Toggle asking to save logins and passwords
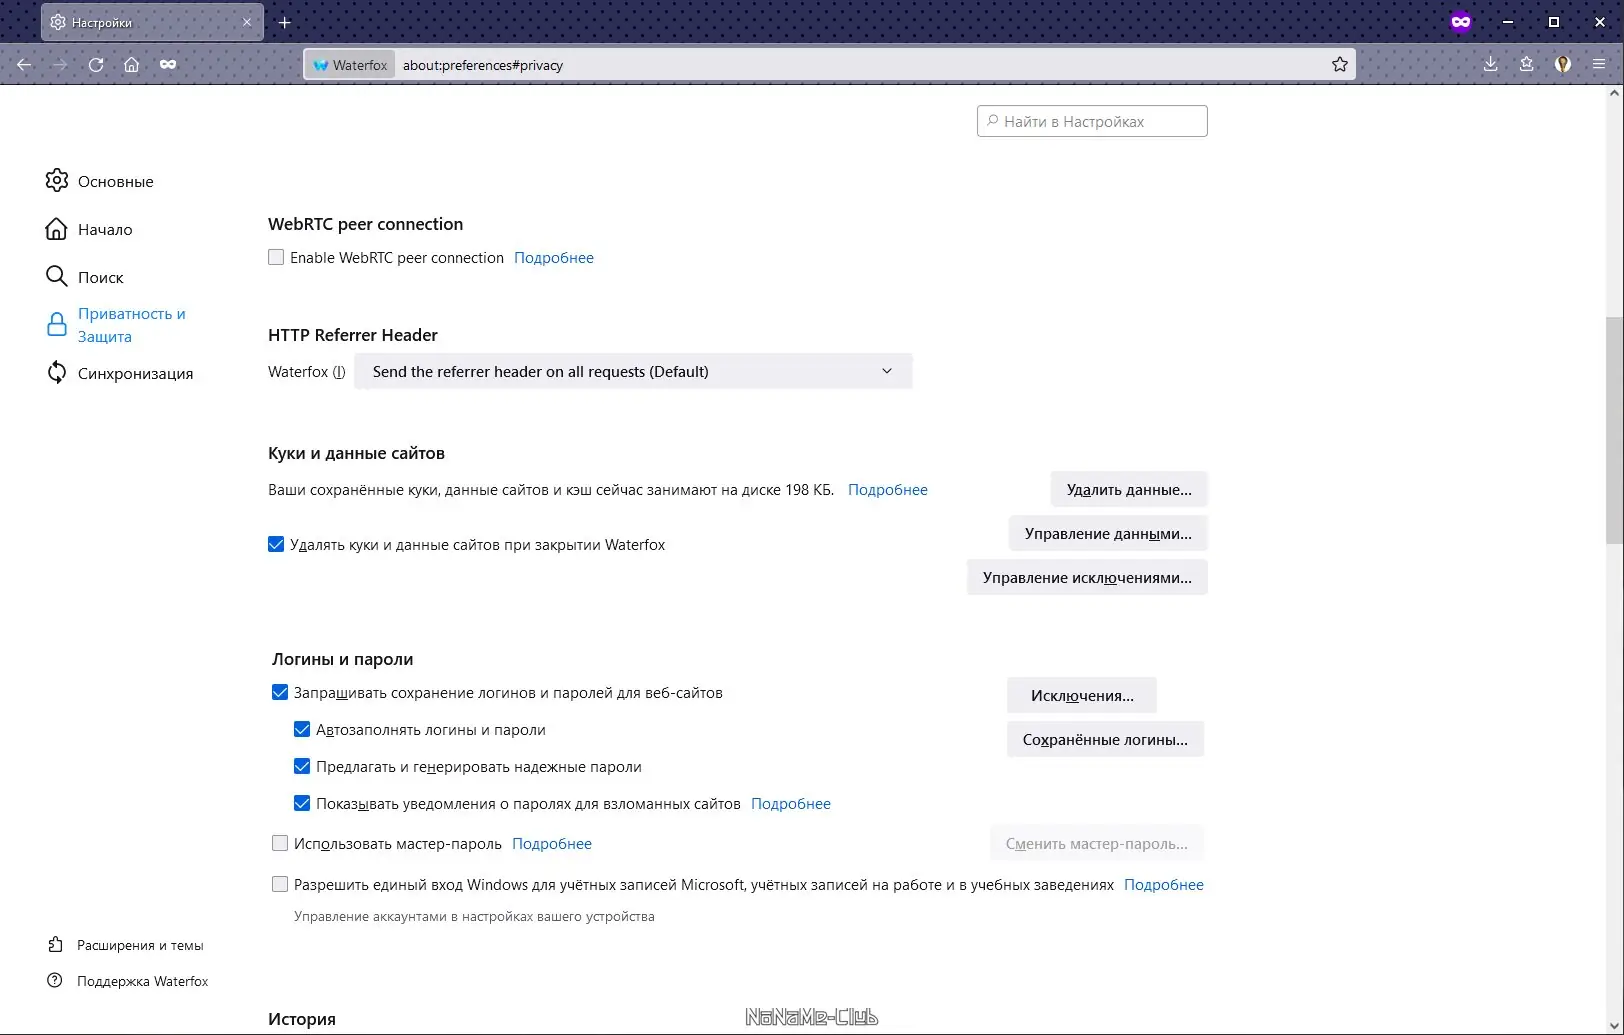The image size is (1624, 1035). 280,693
